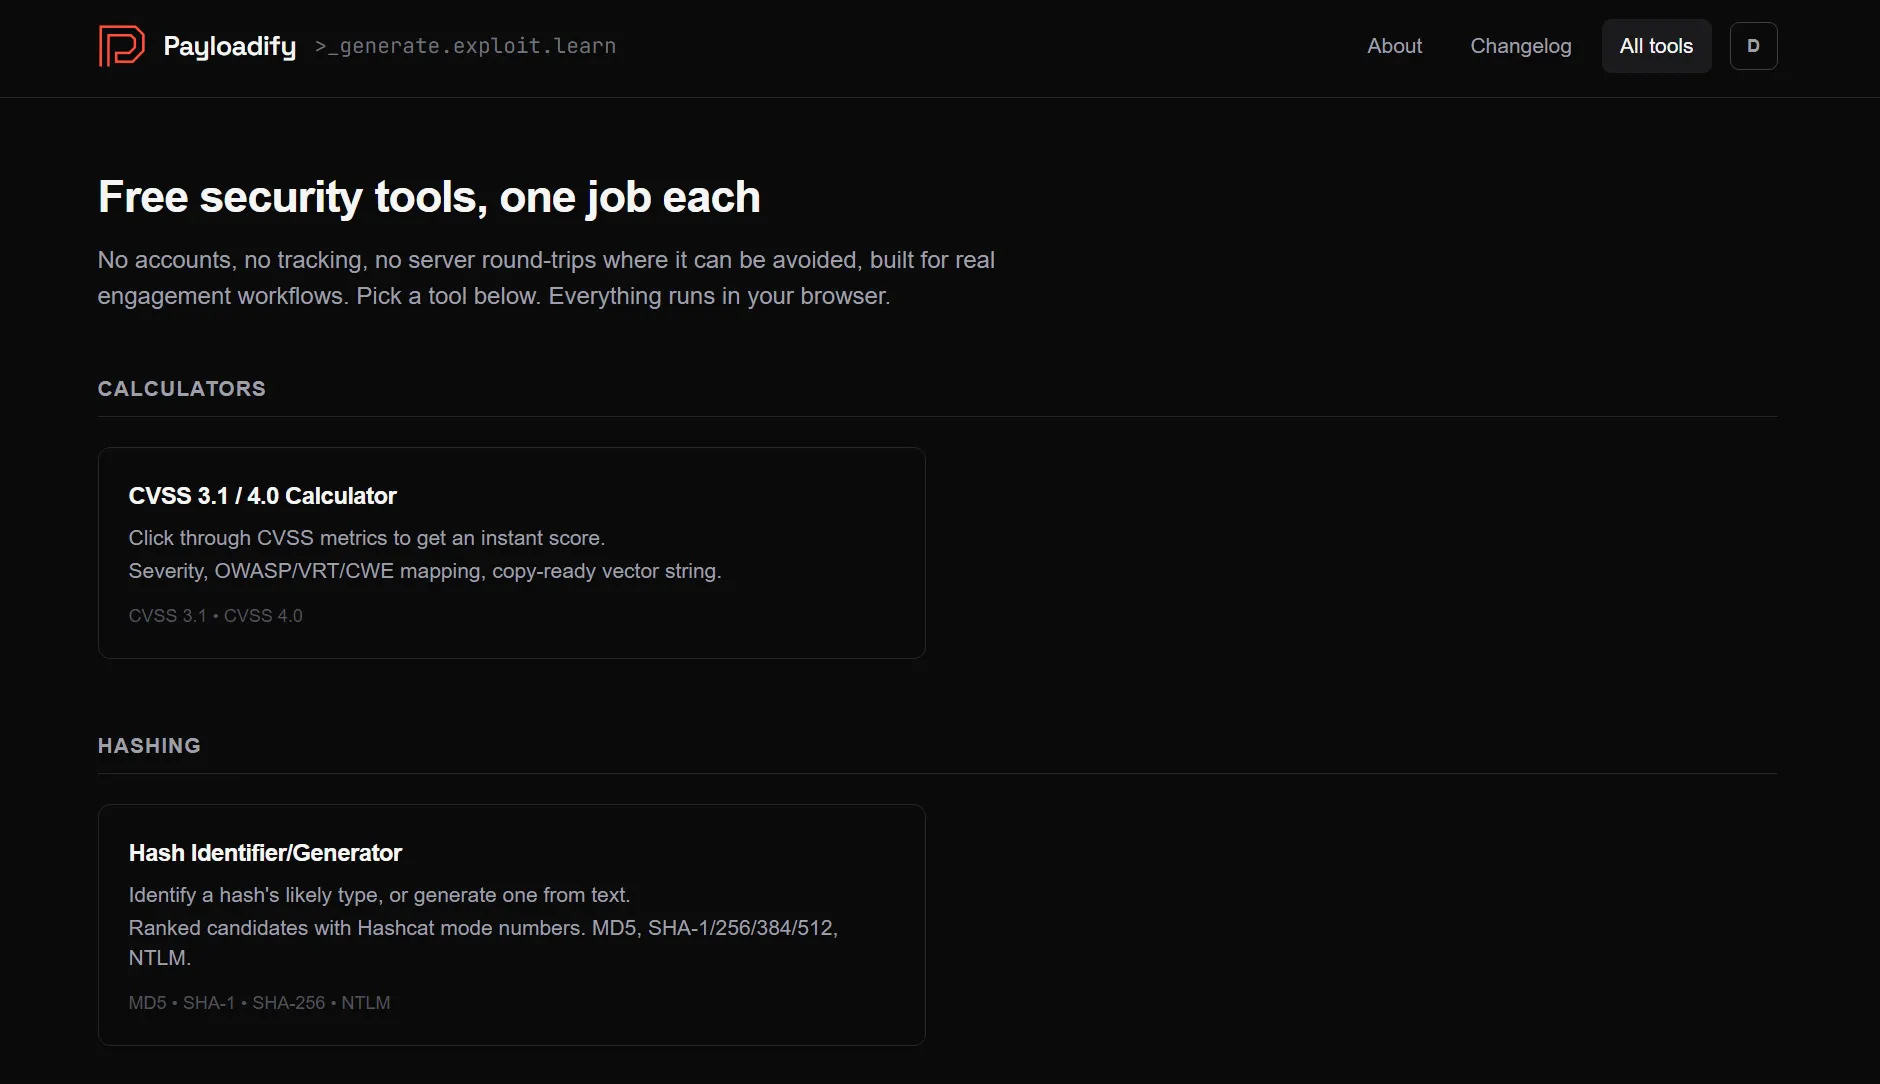Click the Payloadify logo icon

[122, 46]
